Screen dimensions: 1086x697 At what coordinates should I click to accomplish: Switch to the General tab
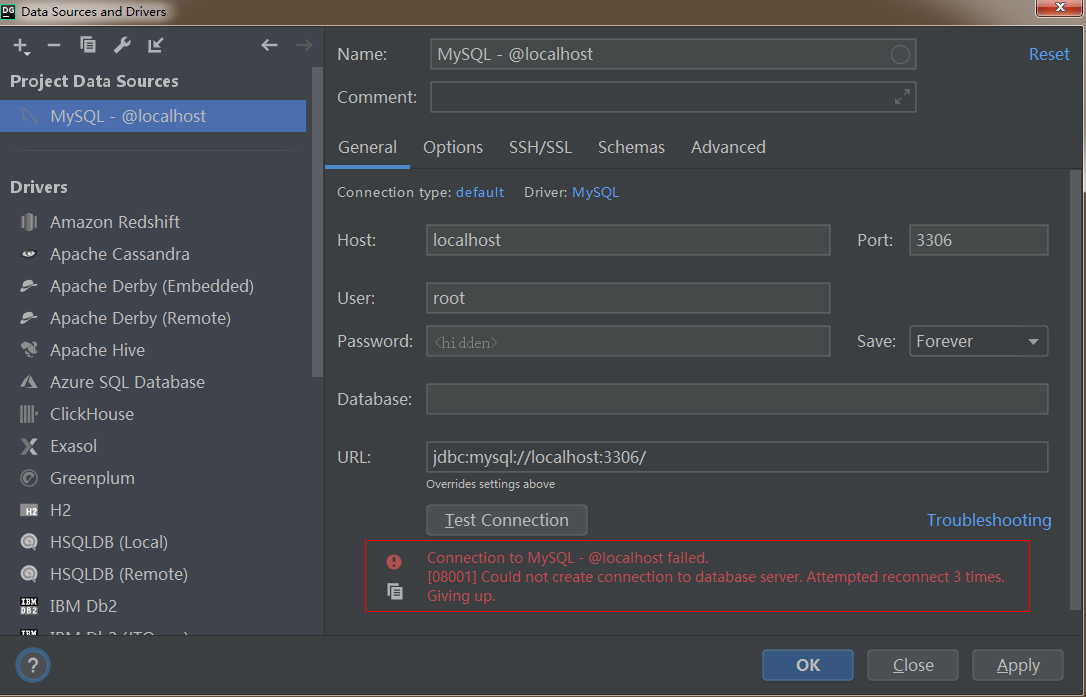click(367, 148)
